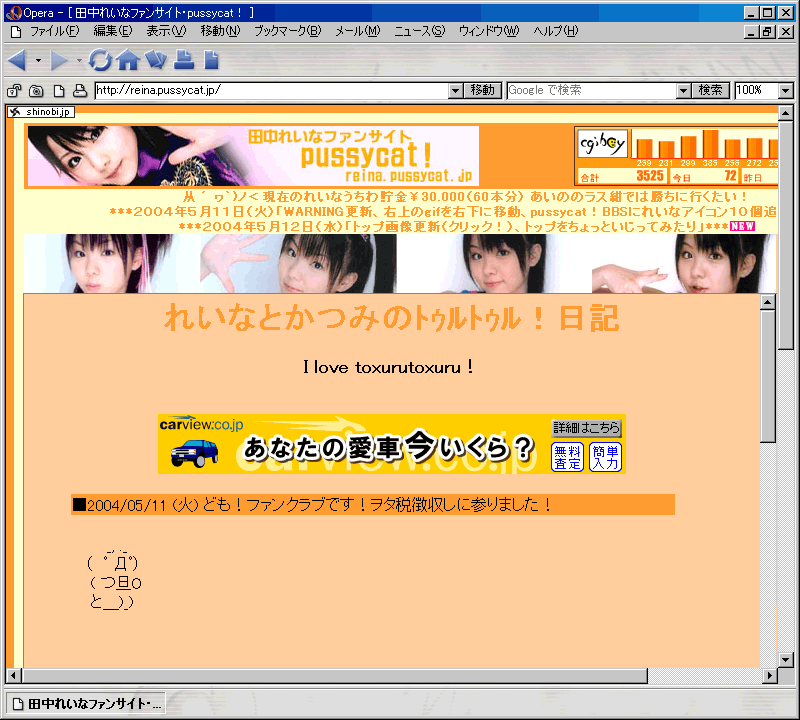Click the Opera logo in the title bar

(14, 13)
